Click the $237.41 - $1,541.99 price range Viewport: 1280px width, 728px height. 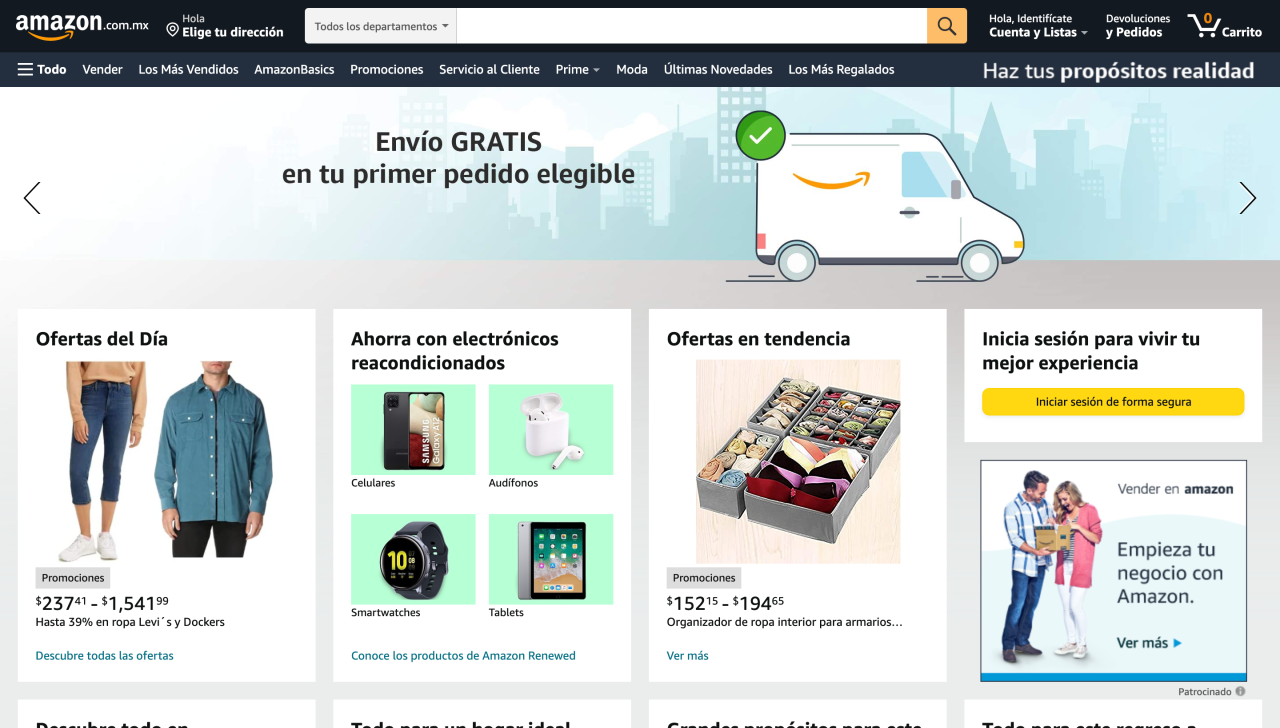tap(102, 602)
